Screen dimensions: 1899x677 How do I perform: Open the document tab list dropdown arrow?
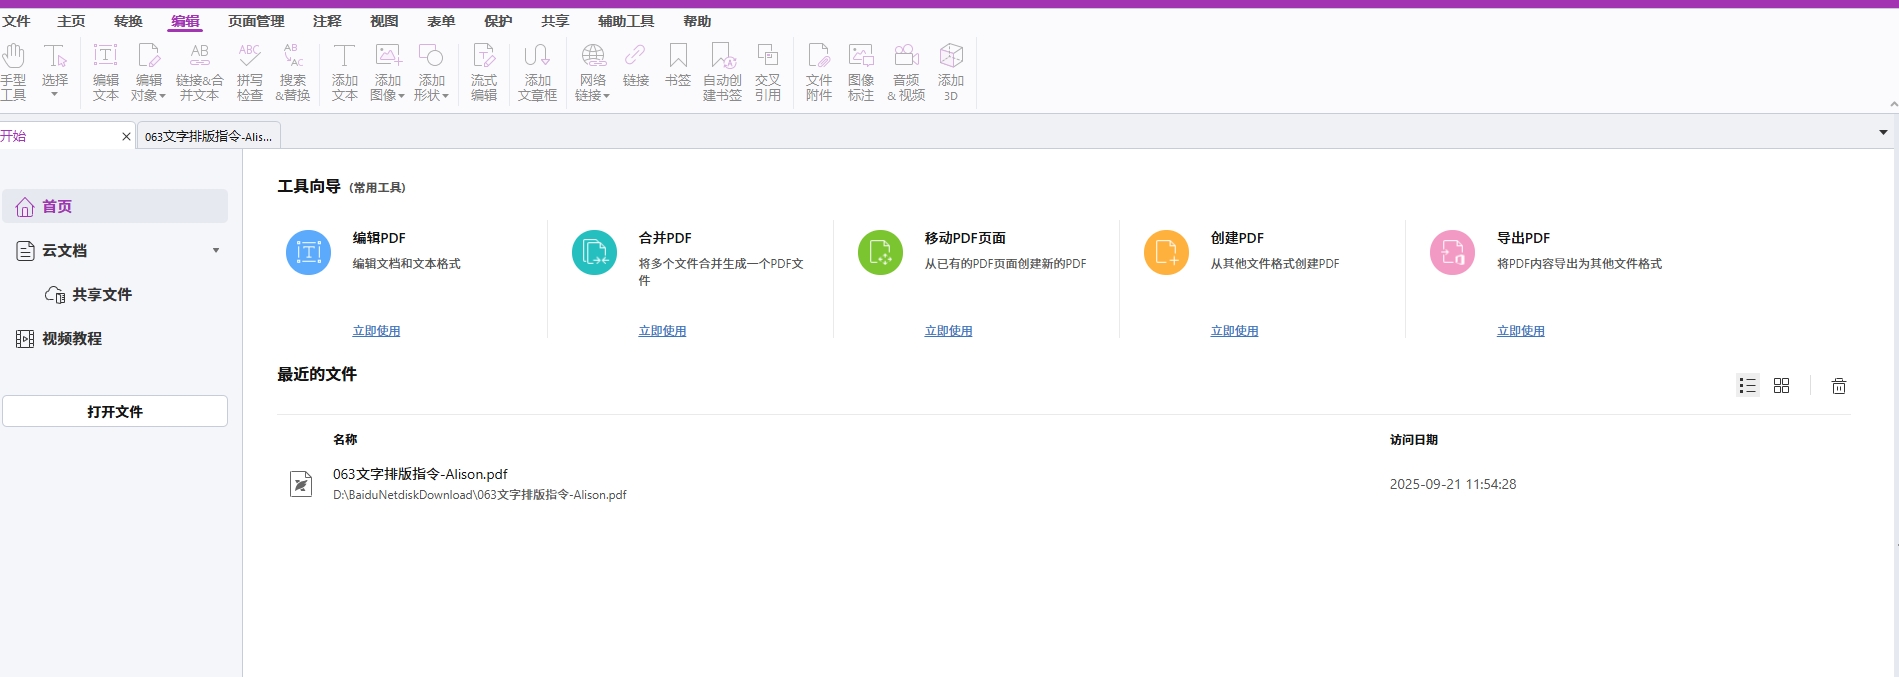tap(1883, 133)
